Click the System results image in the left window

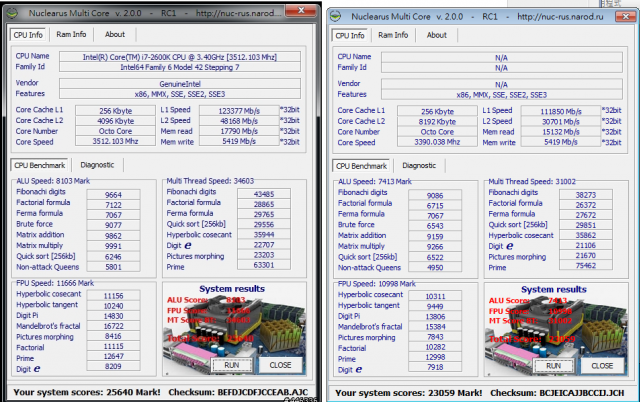coord(234,329)
